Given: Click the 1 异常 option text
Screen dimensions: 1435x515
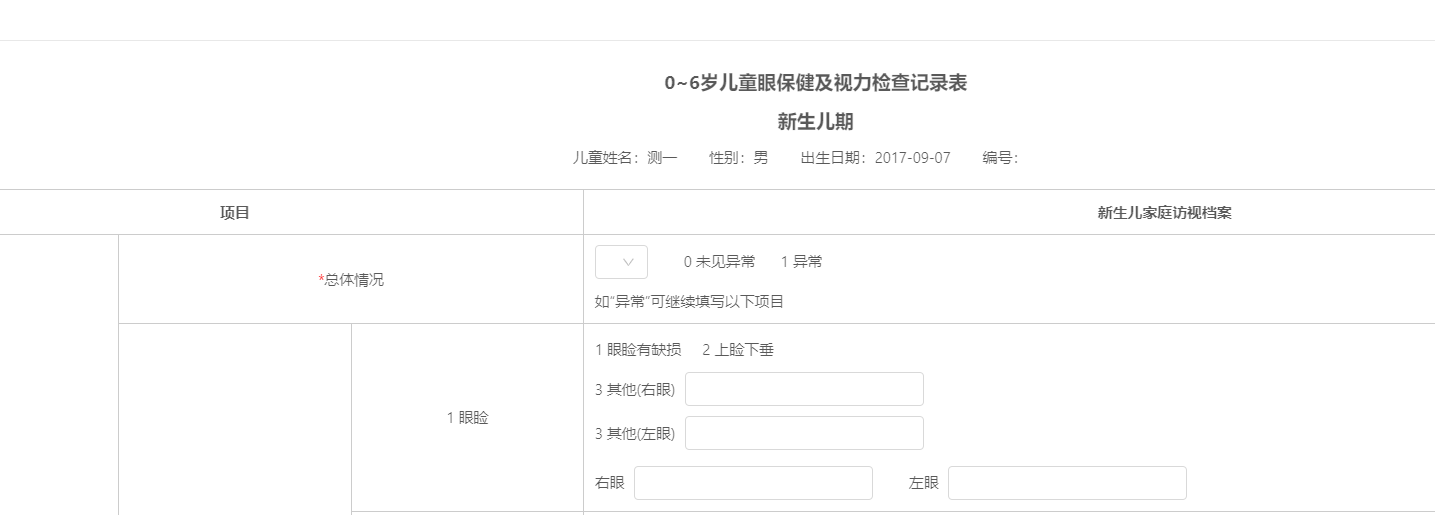Looking at the screenshot, I should [x=802, y=262].
